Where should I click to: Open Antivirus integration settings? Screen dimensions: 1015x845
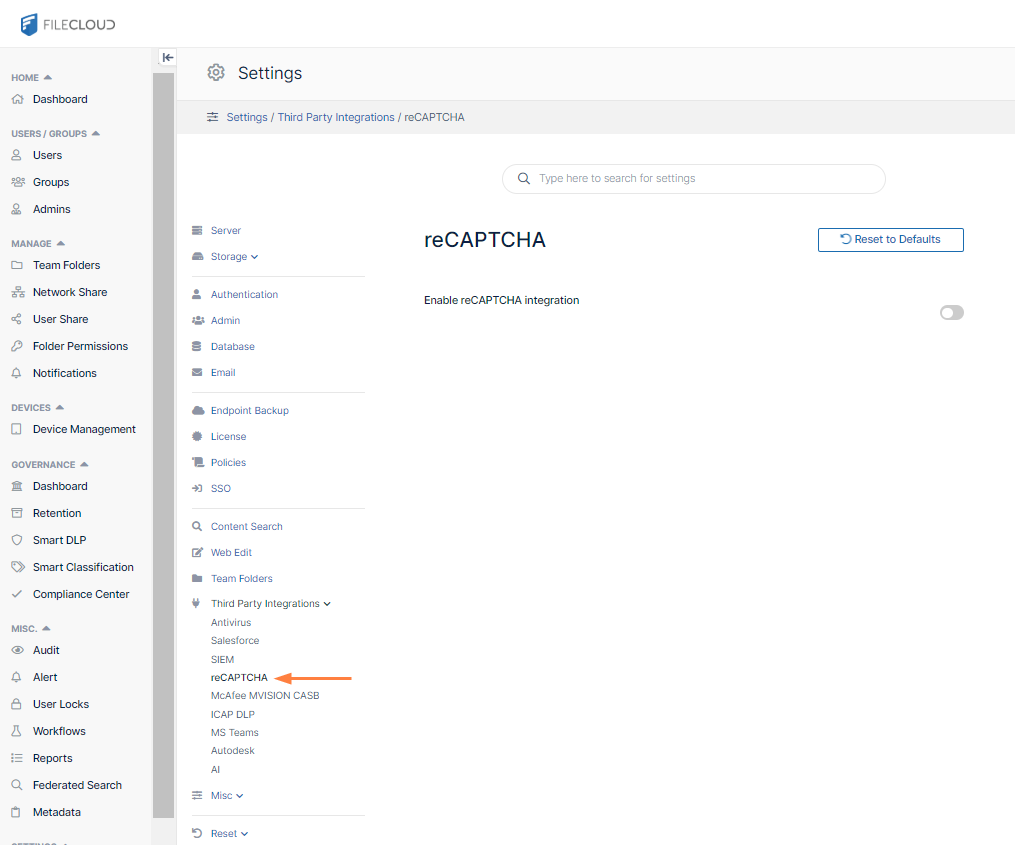point(231,622)
